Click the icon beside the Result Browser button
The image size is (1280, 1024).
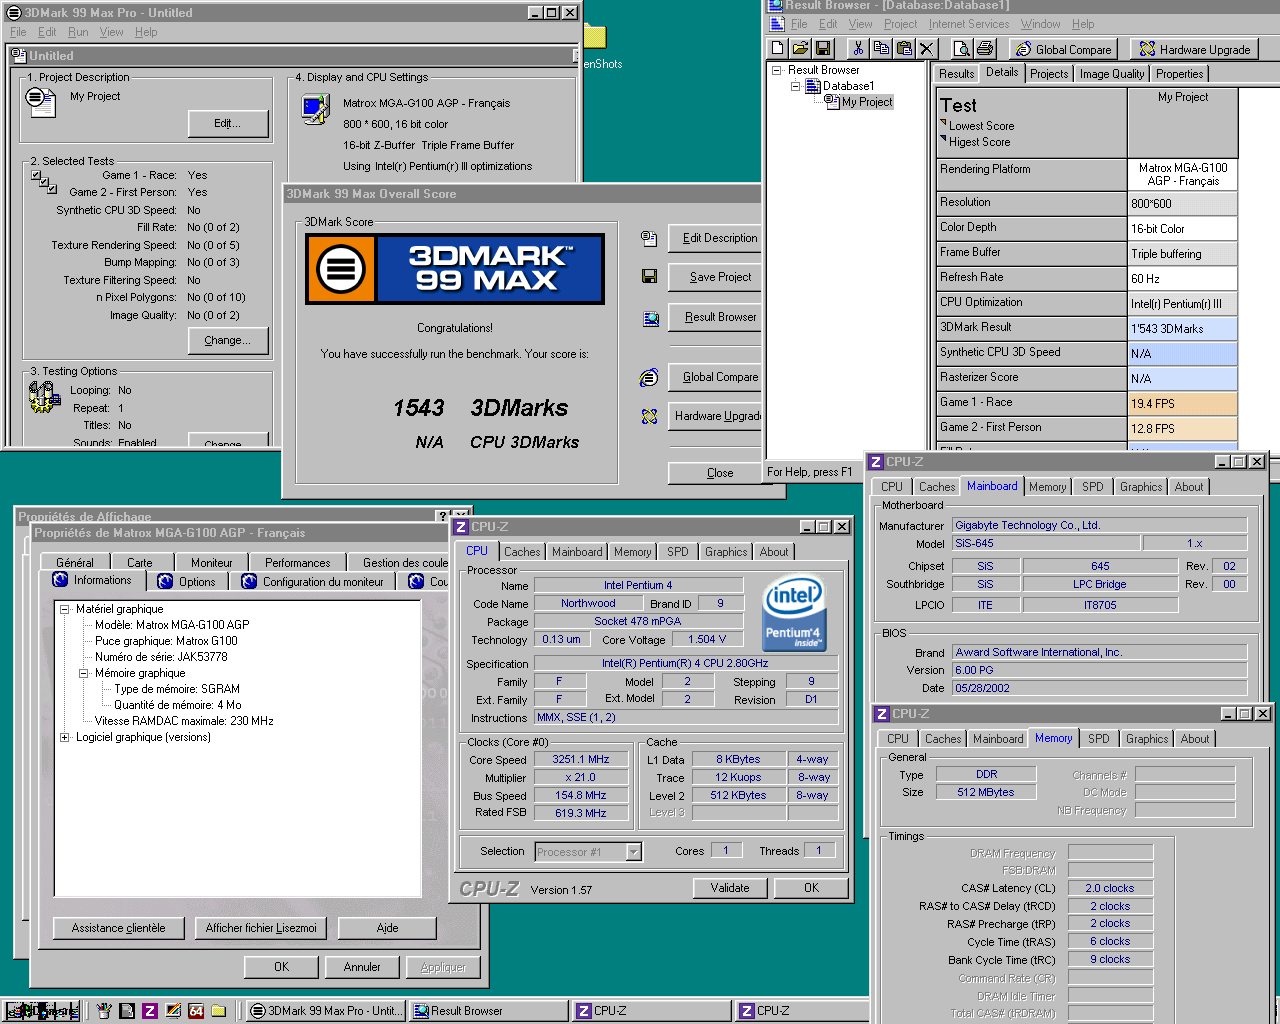tap(650, 319)
